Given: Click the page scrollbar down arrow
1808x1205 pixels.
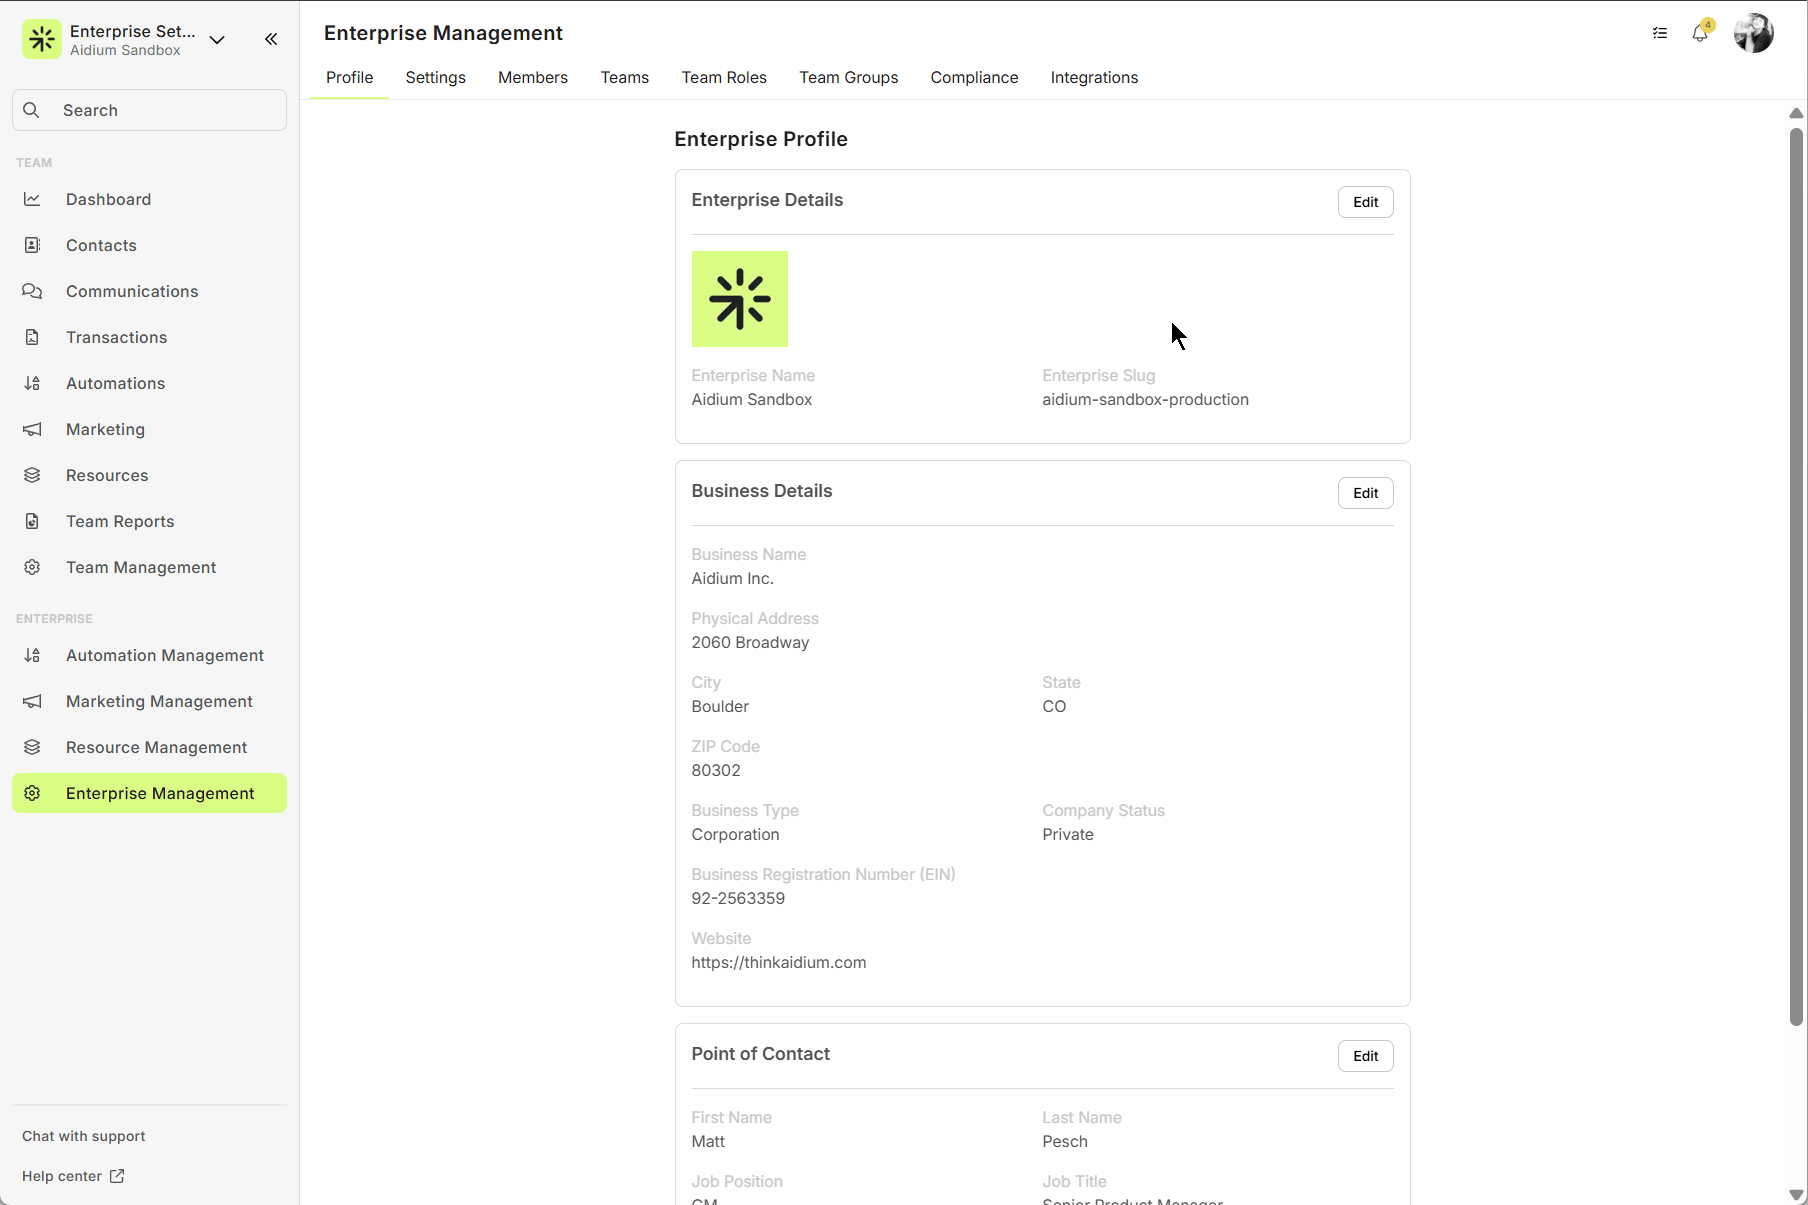Looking at the screenshot, I should (1796, 1194).
